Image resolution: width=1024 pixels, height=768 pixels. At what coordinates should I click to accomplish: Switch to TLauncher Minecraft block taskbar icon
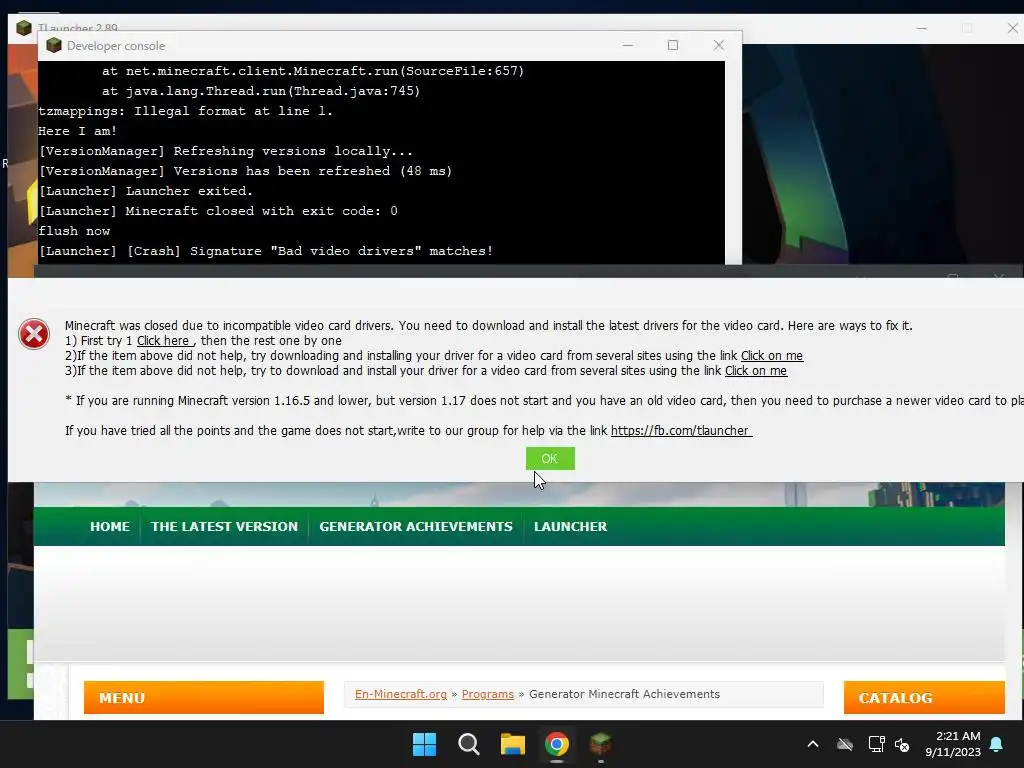pos(600,744)
